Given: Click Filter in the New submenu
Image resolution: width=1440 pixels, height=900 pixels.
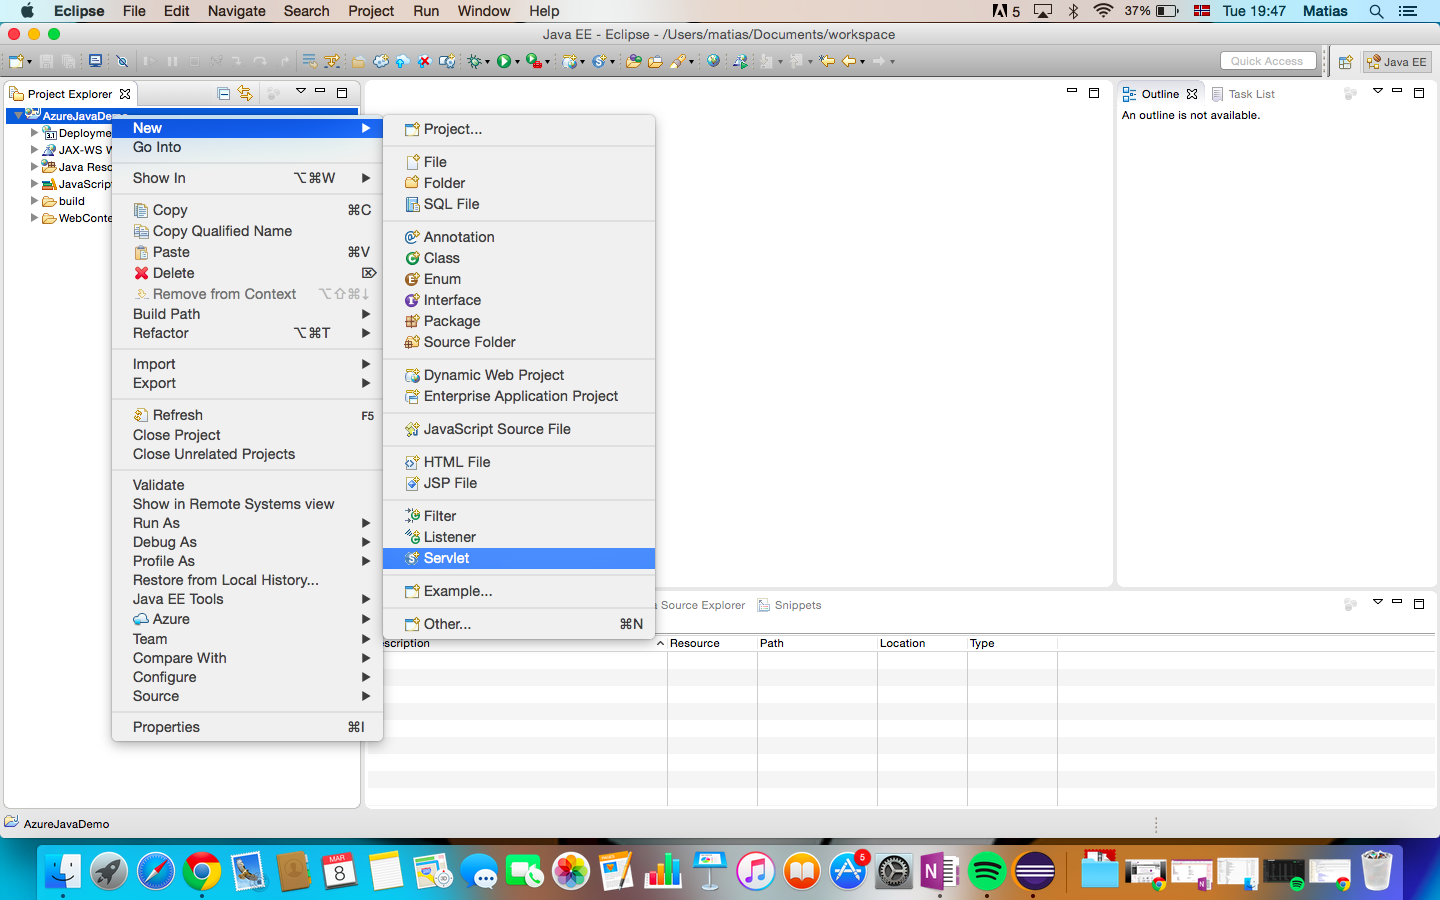Looking at the screenshot, I should point(519,516).
